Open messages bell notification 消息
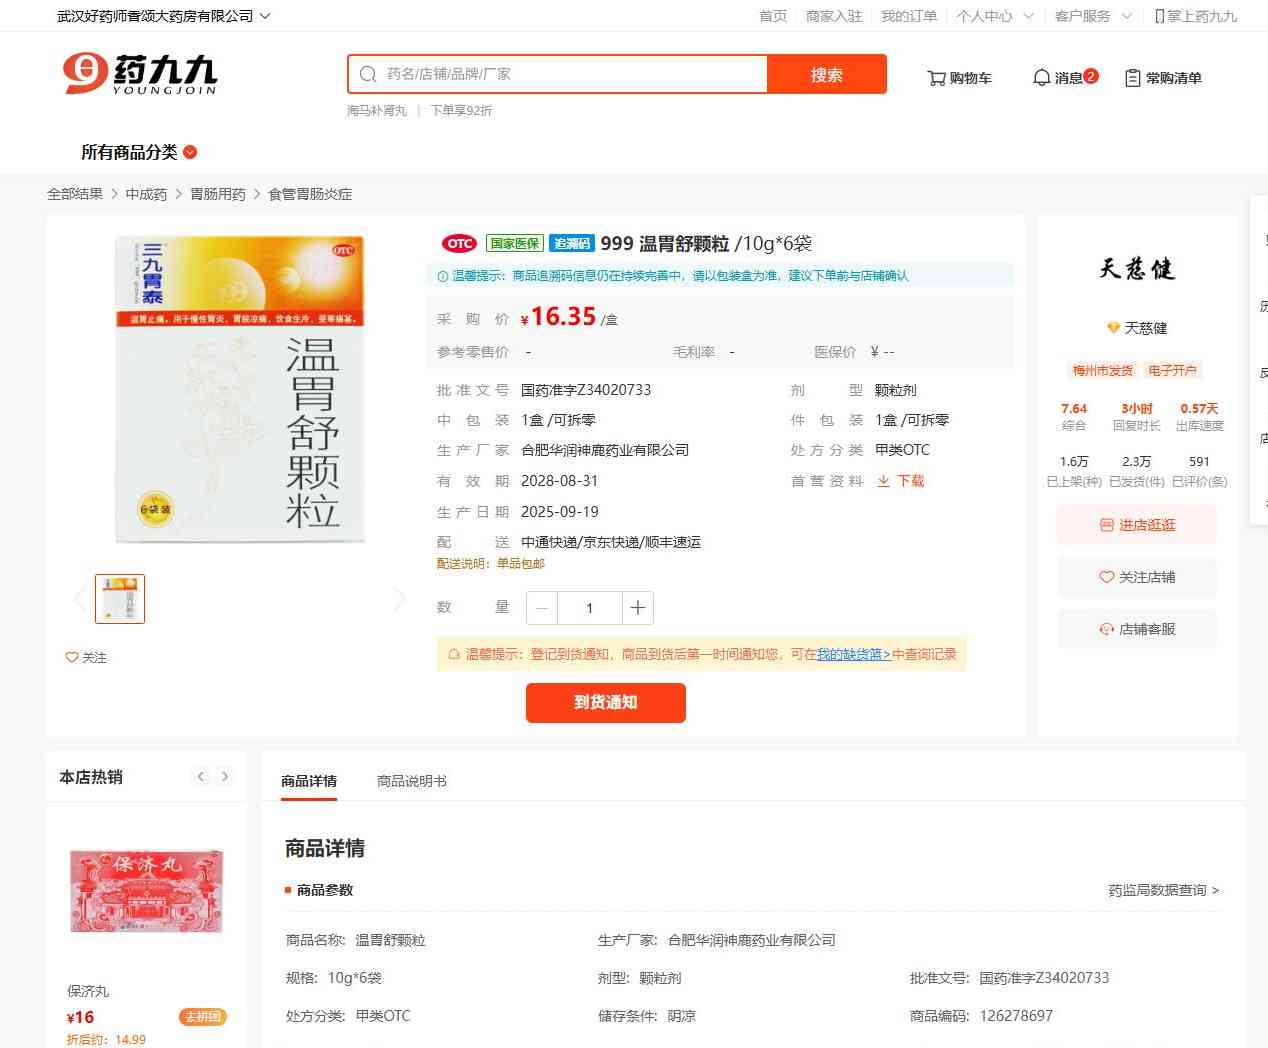This screenshot has width=1268, height=1048. [1064, 78]
